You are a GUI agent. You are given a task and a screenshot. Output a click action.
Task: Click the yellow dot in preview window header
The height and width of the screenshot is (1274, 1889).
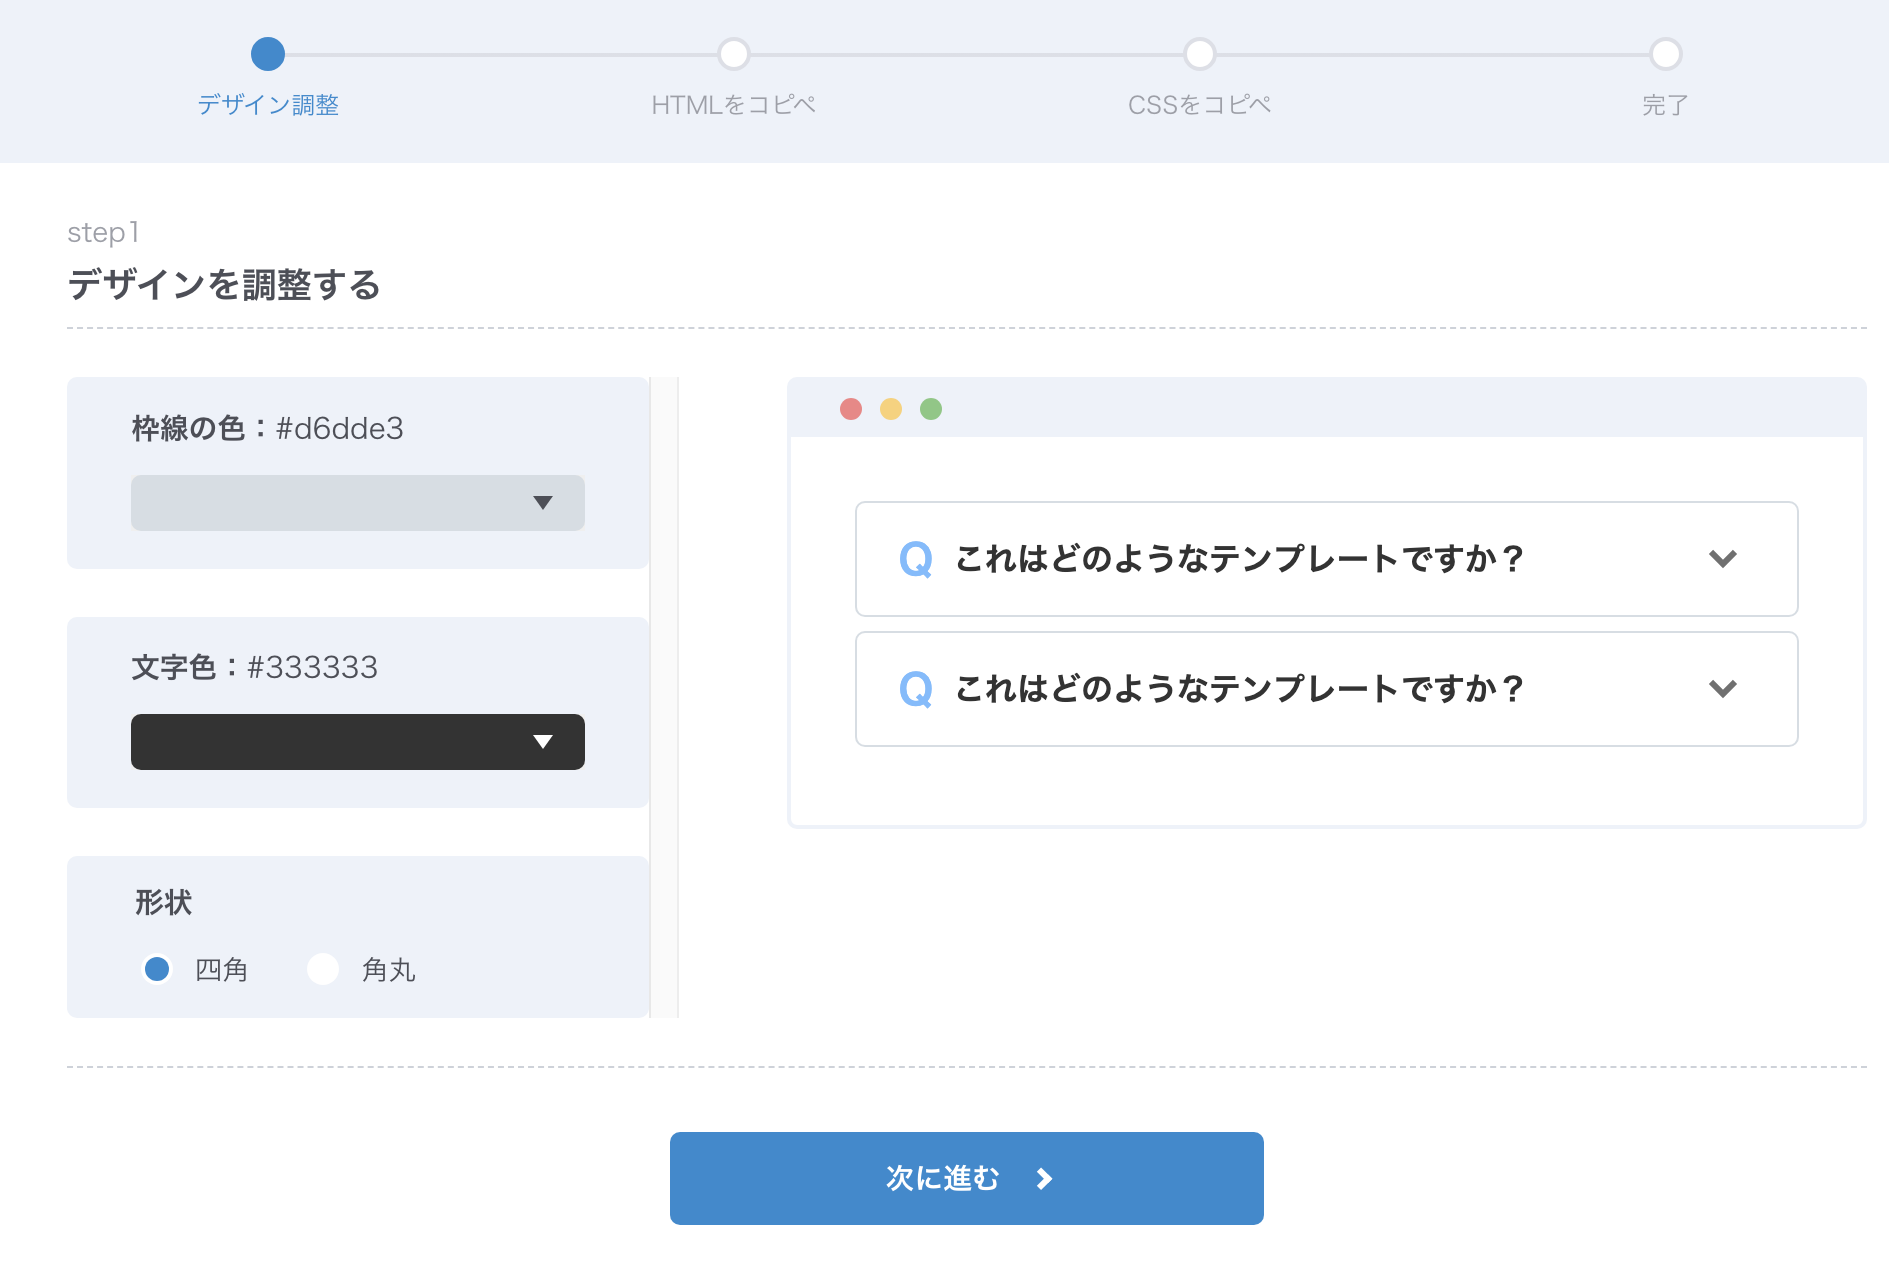[x=891, y=409]
